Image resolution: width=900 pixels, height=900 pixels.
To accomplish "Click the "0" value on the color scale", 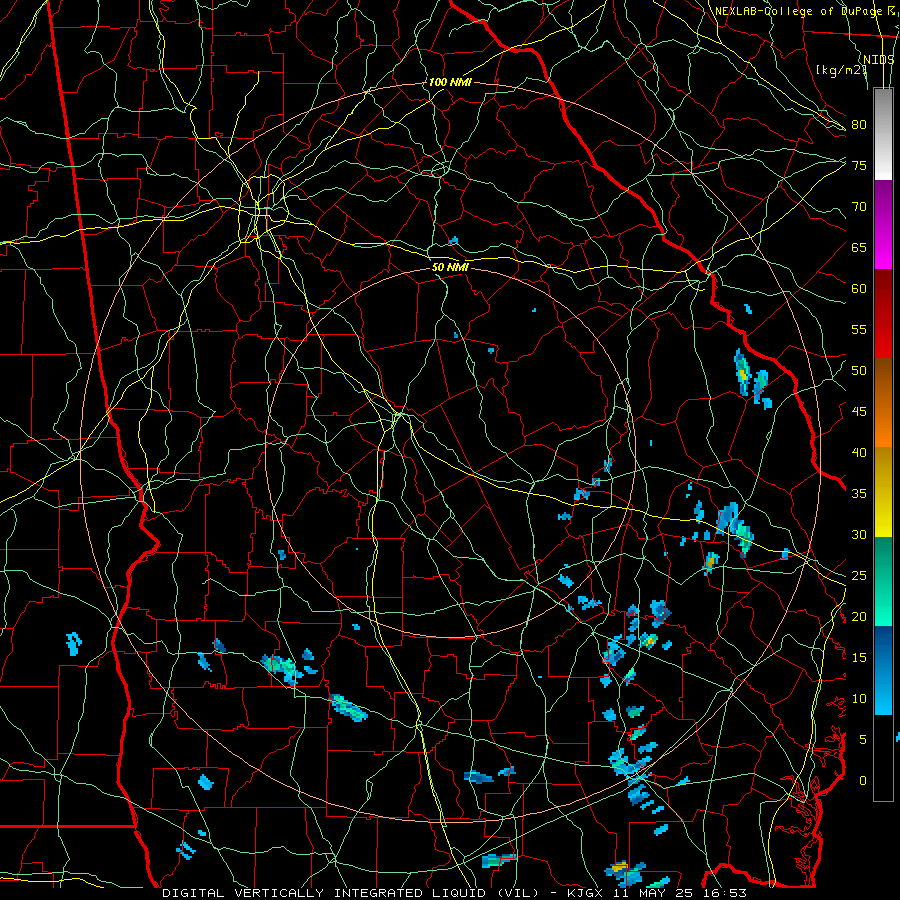I will [863, 781].
